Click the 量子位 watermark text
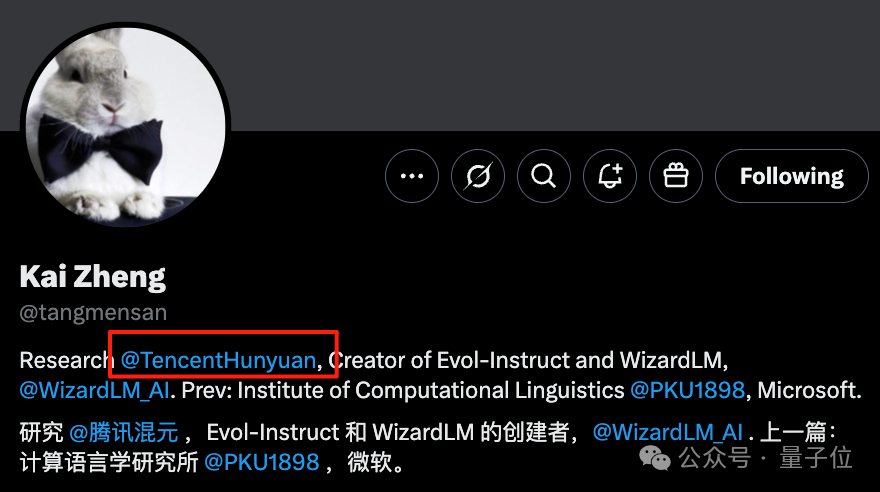880x492 pixels. [x=816, y=457]
